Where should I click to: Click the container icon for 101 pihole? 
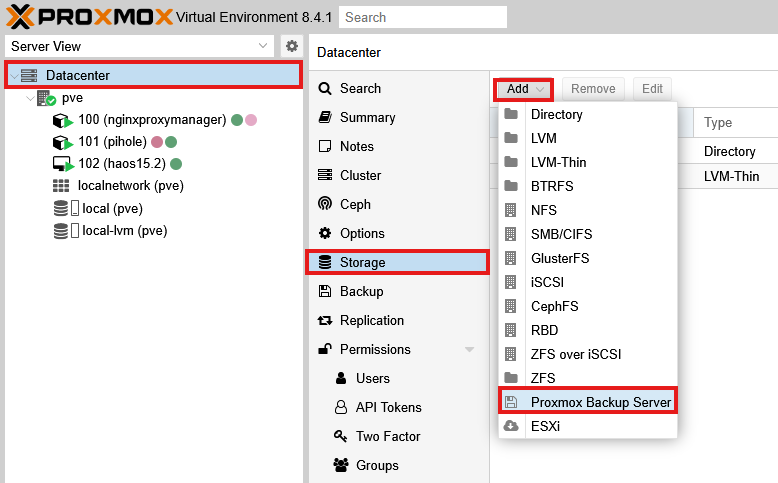click(x=63, y=142)
